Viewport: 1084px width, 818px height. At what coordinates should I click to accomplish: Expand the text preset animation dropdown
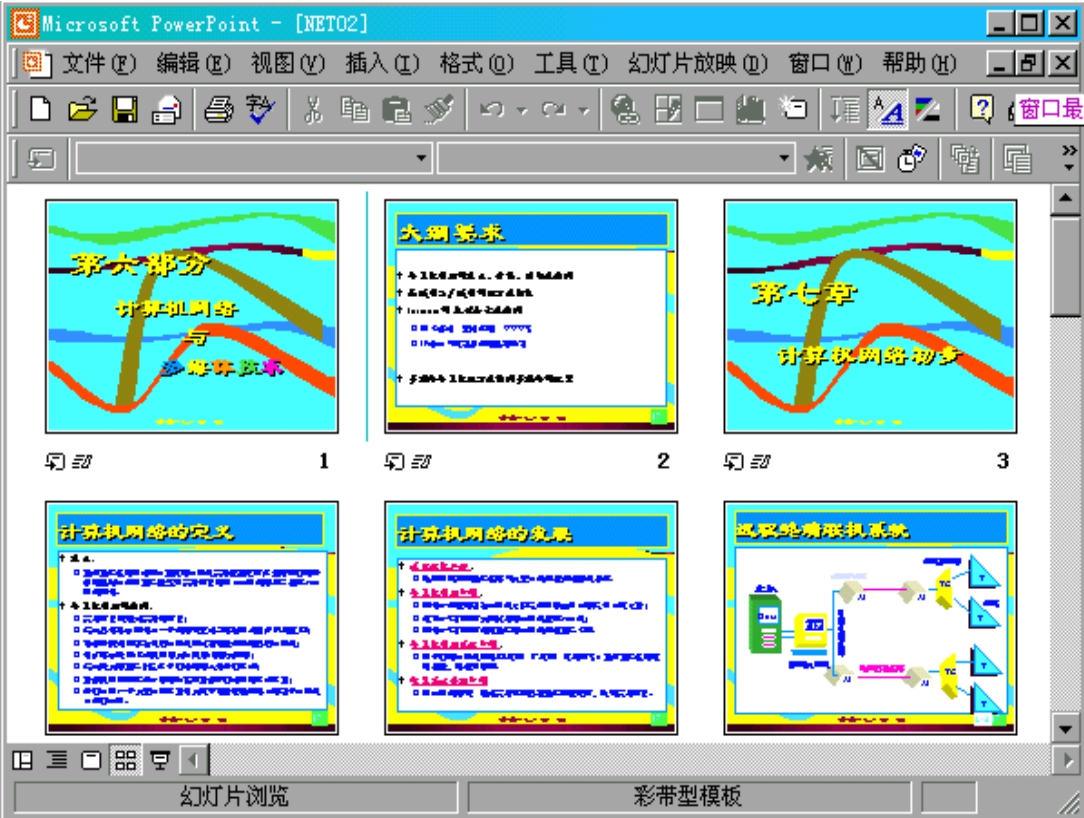coord(785,159)
